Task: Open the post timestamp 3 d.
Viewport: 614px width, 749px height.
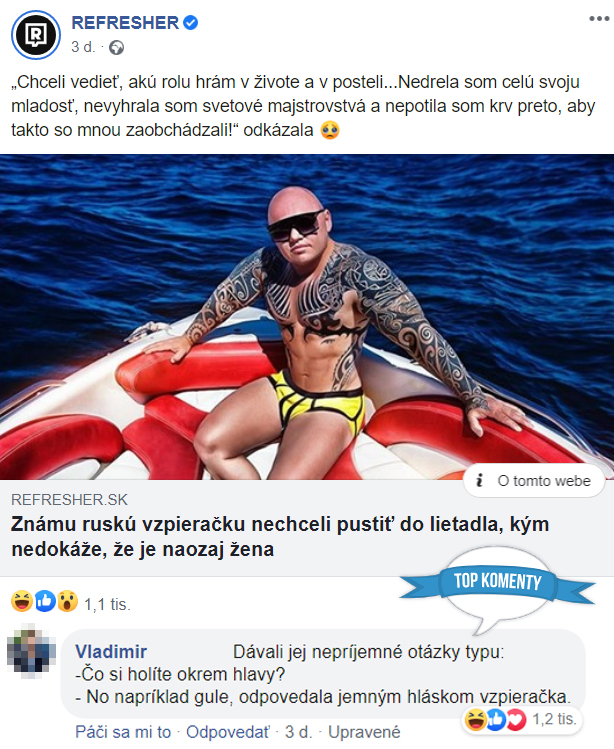Action: tap(83, 47)
